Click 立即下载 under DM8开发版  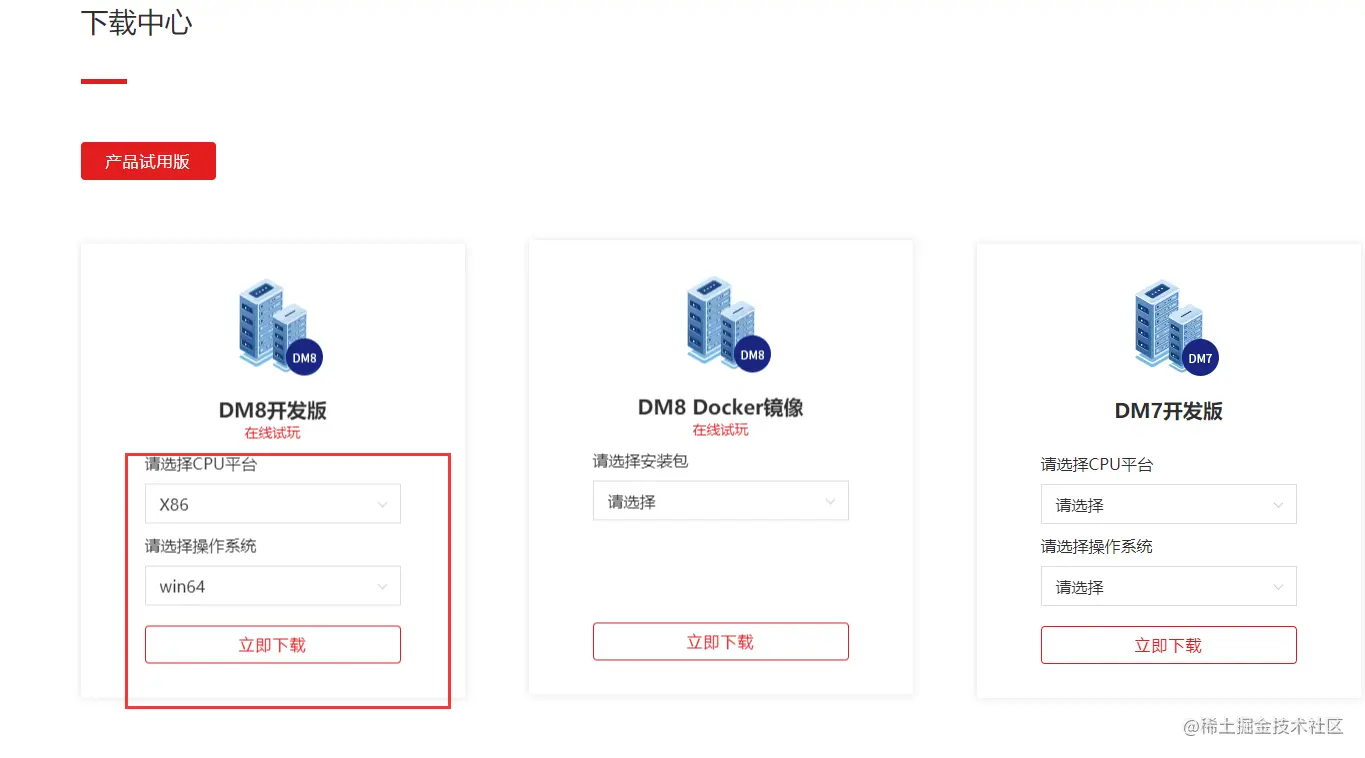(273, 645)
